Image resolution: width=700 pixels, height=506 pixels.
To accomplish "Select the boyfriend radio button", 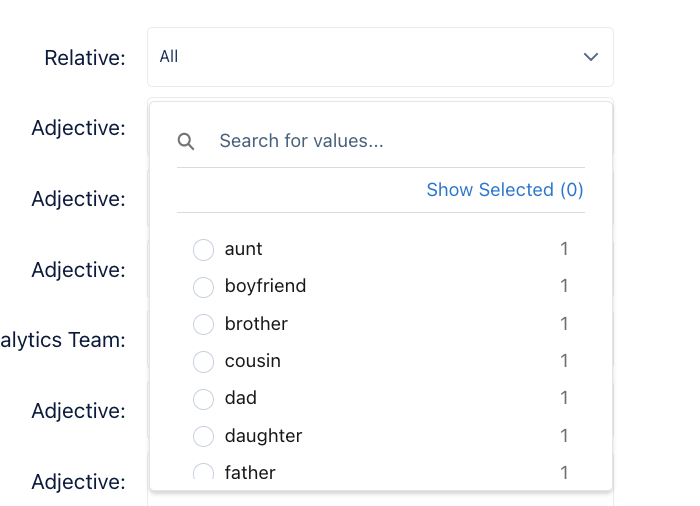I will tap(203, 287).
